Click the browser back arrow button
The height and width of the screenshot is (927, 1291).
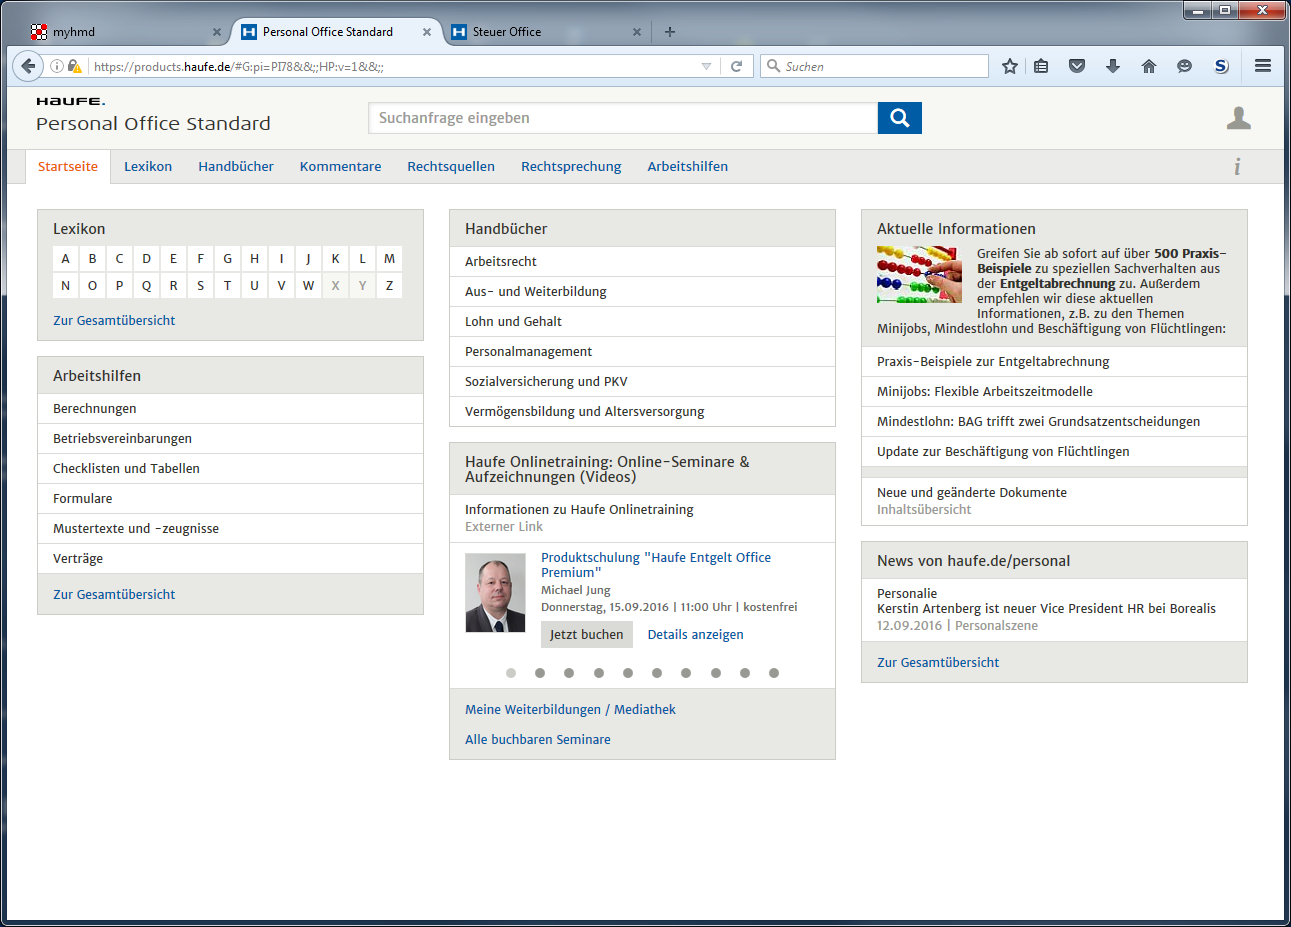coord(28,66)
